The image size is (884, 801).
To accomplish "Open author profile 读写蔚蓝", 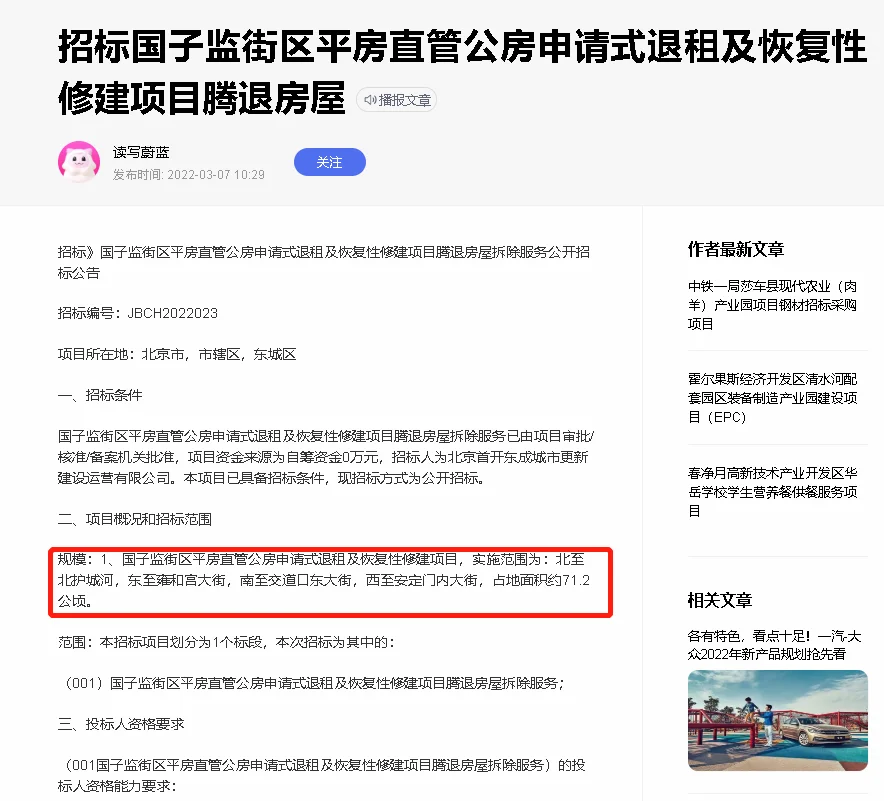I will pyautogui.click(x=141, y=152).
